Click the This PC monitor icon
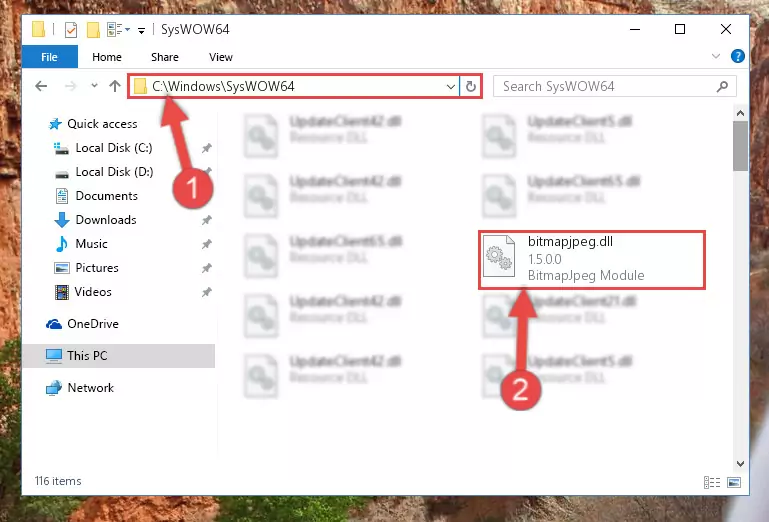 click(54, 356)
